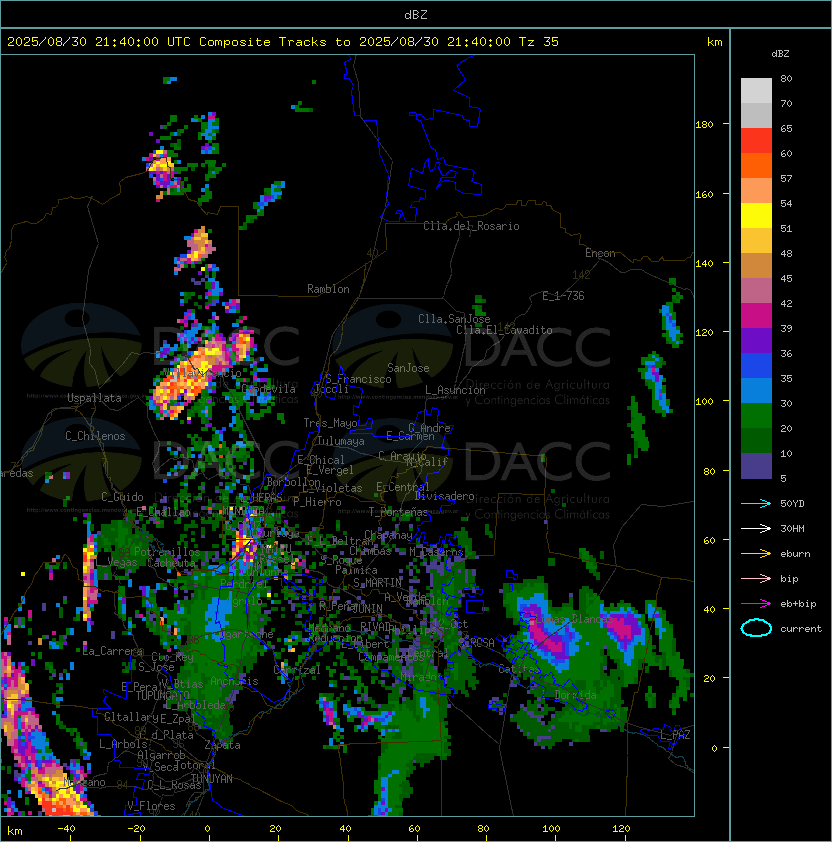This screenshot has width=832, height=842.
Task: Click the 'dBZ' title at the top
Action: (x=416, y=14)
